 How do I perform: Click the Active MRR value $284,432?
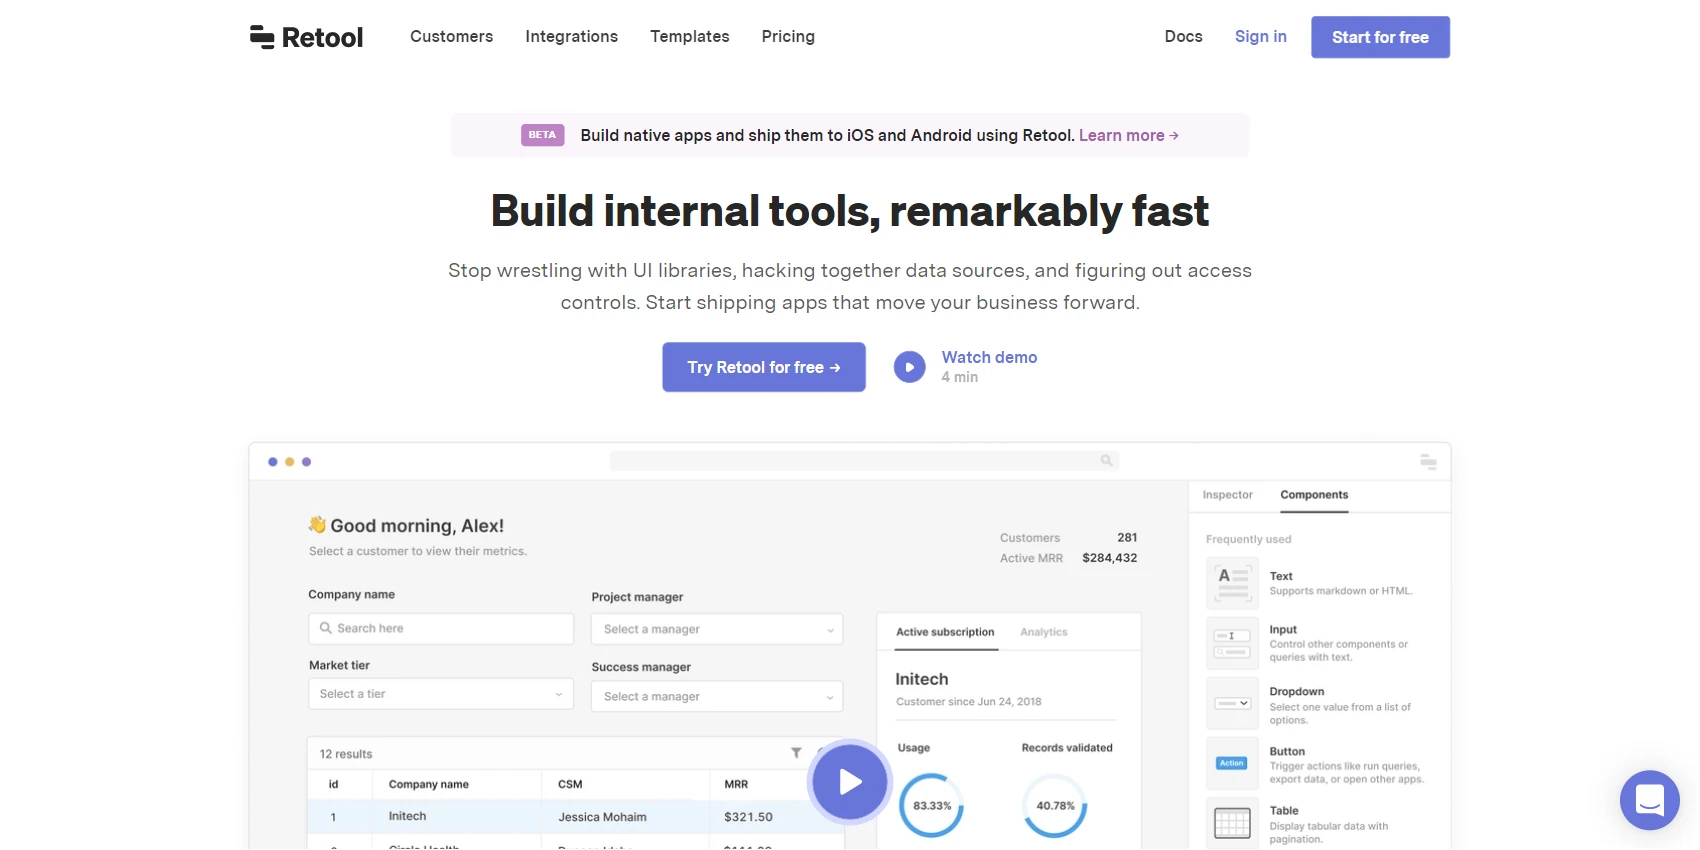click(x=1109, y=558)
